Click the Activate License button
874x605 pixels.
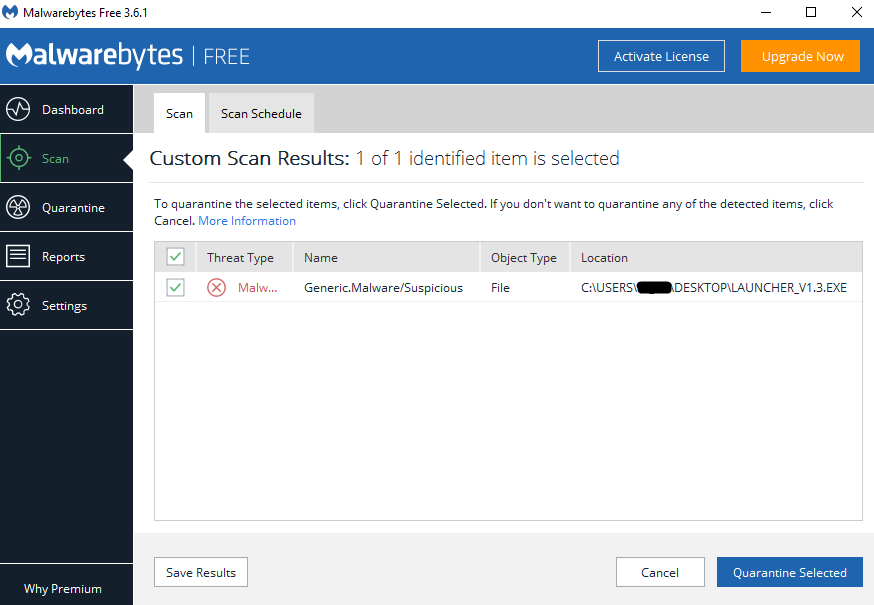point(661,56)
